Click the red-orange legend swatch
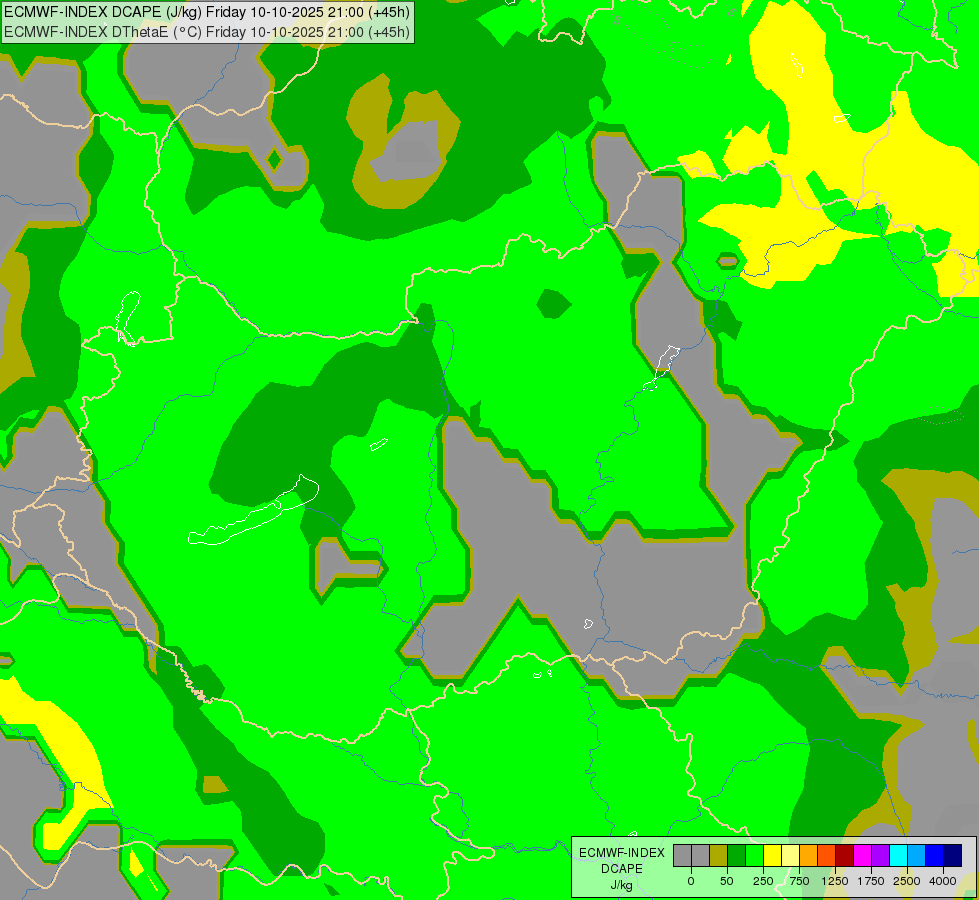 [827, 855]
